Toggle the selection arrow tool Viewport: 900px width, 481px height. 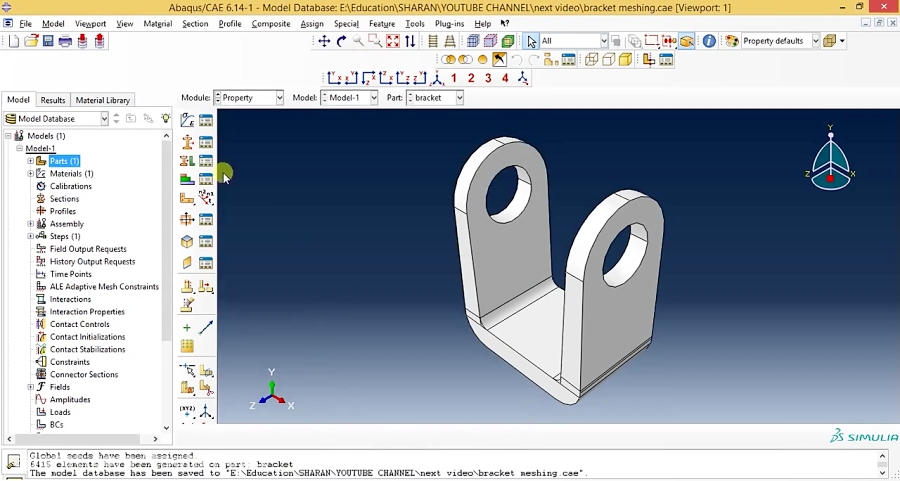coord(532,41)
